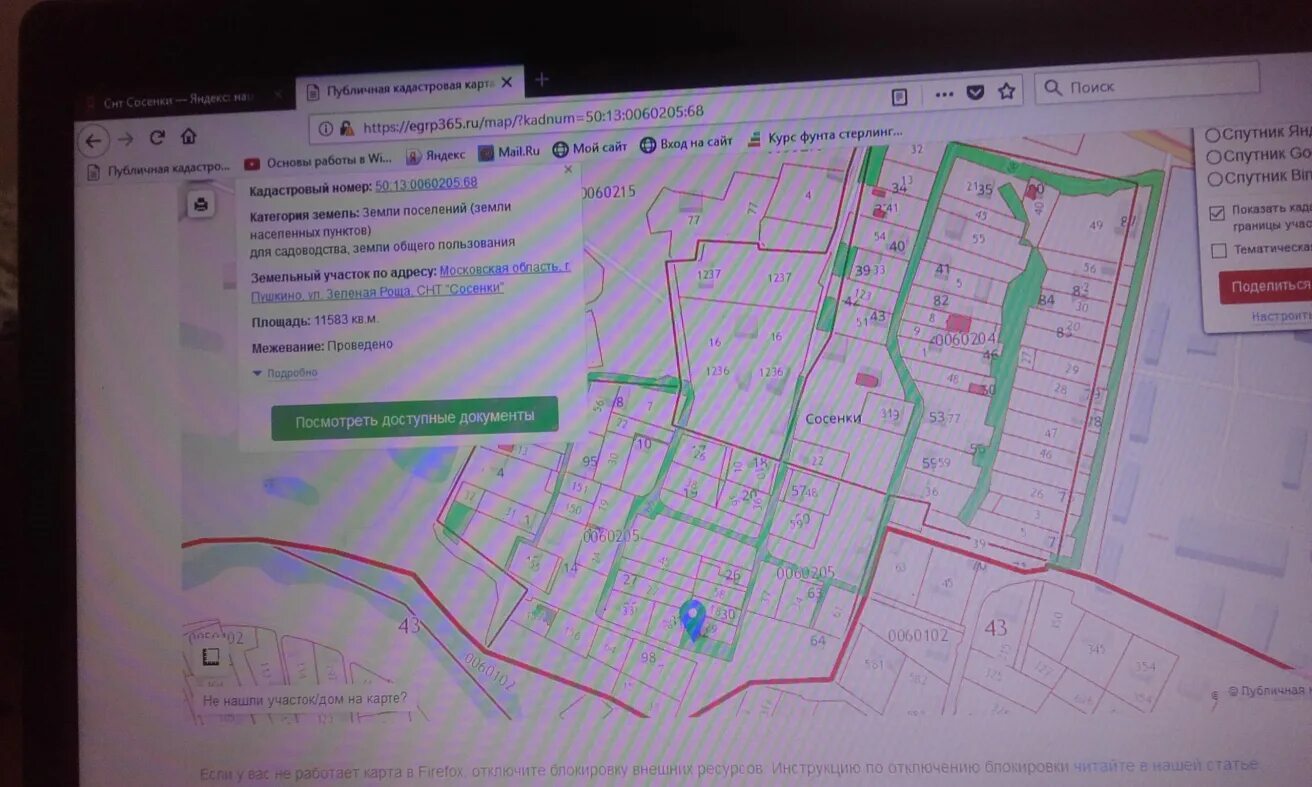1312x787 pixels.
Task: Close the cadastral info popup with X
Action: tap(569, 169)
